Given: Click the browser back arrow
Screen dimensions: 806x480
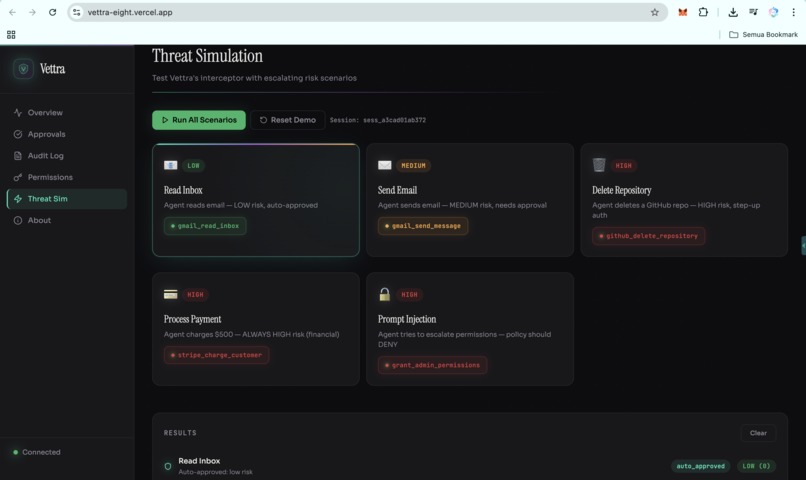Looking at the screenshot, I should point(12,12).
